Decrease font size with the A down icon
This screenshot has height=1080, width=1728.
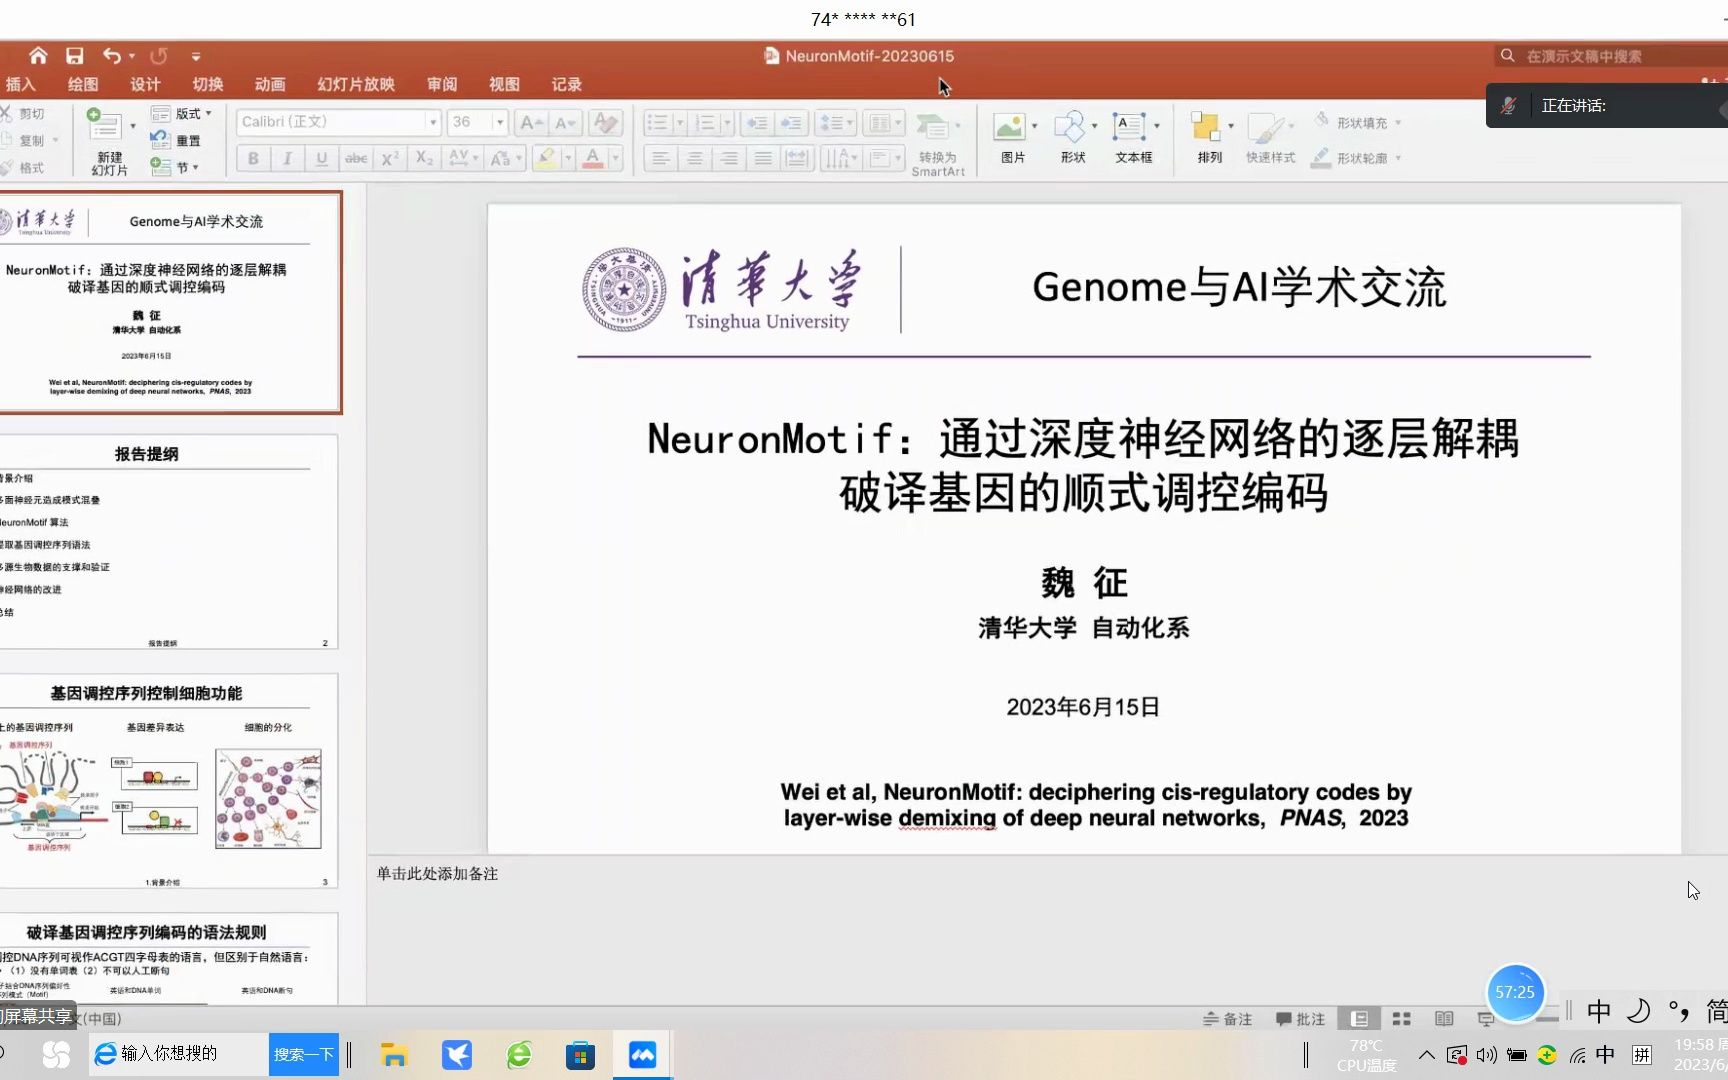(x=565, y=122)
